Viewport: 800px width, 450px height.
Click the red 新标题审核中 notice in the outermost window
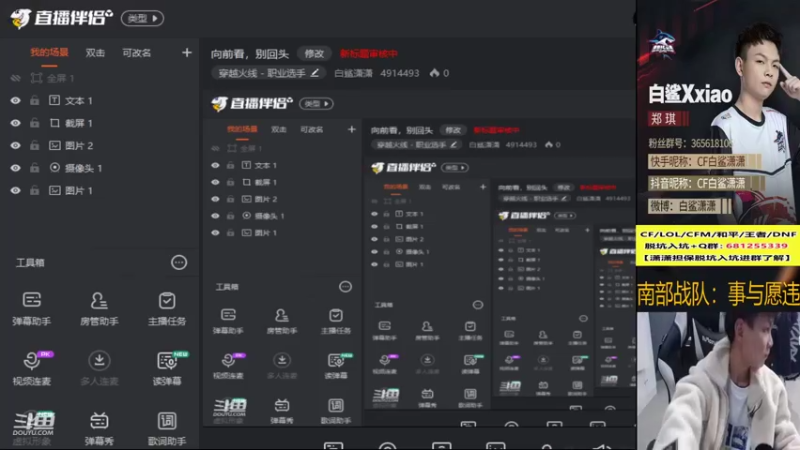click(368, 54)
